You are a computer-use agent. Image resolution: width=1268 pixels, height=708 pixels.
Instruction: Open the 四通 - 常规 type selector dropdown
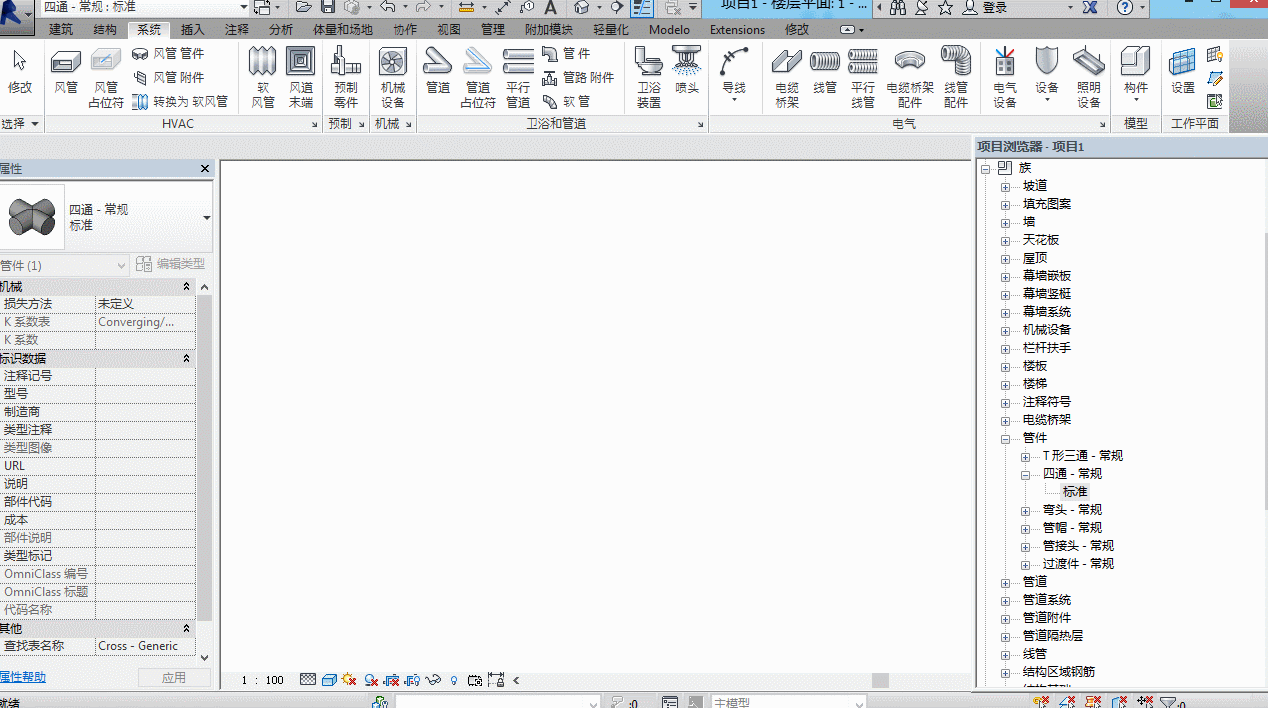(x=207, y=217)
